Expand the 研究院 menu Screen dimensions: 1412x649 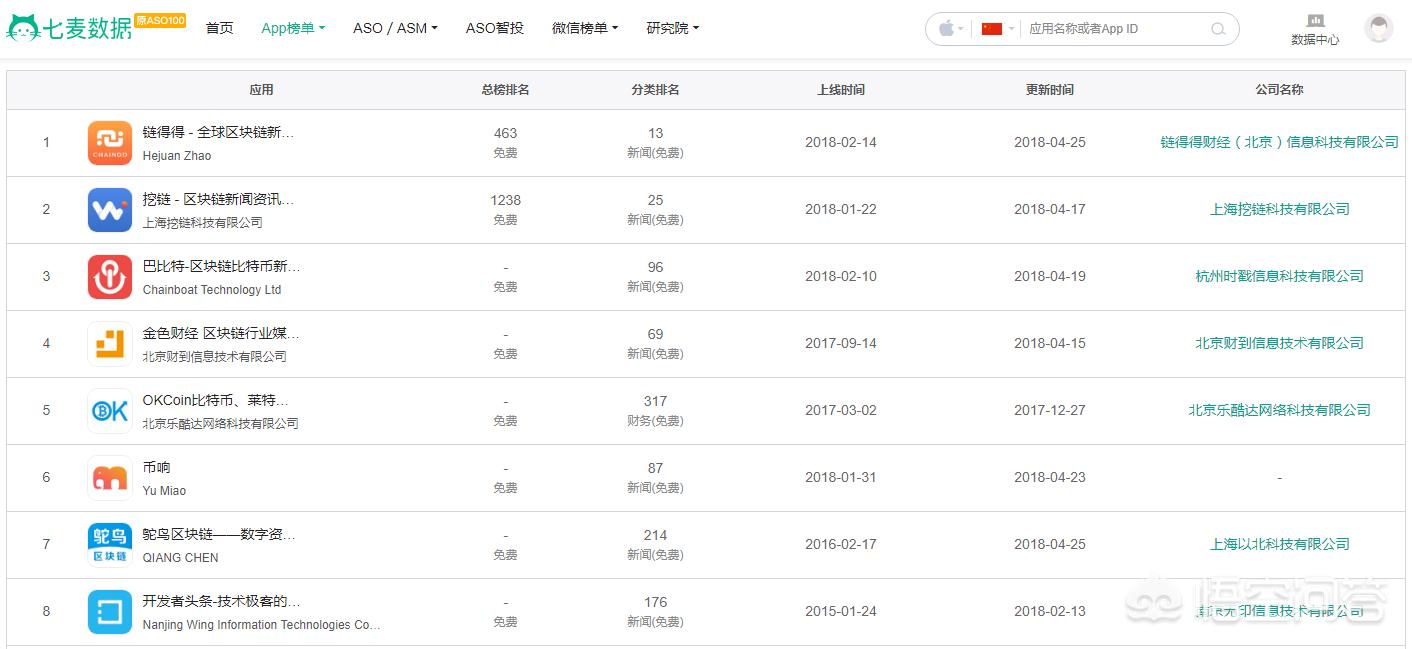[x=673, y=28]
